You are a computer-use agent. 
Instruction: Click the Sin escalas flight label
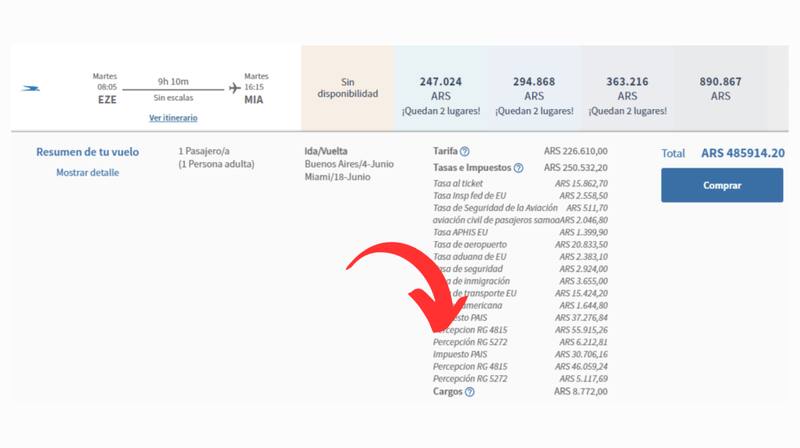pyautogui.click(x=175, y=99)
